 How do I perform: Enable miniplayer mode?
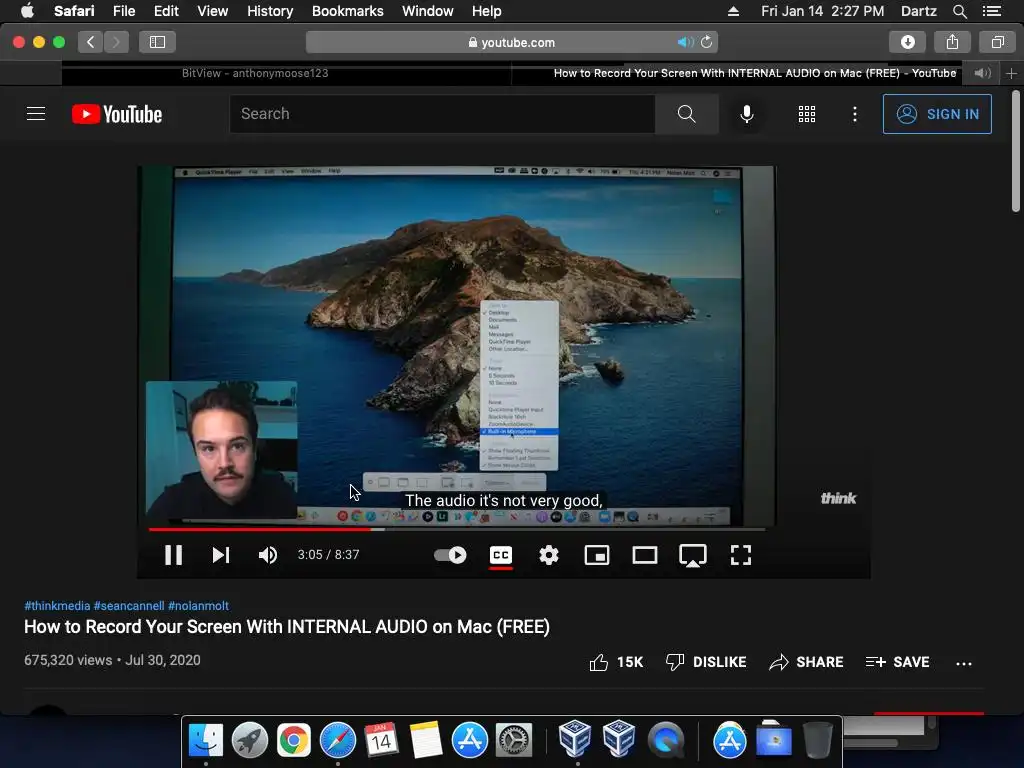click(597, 555)
